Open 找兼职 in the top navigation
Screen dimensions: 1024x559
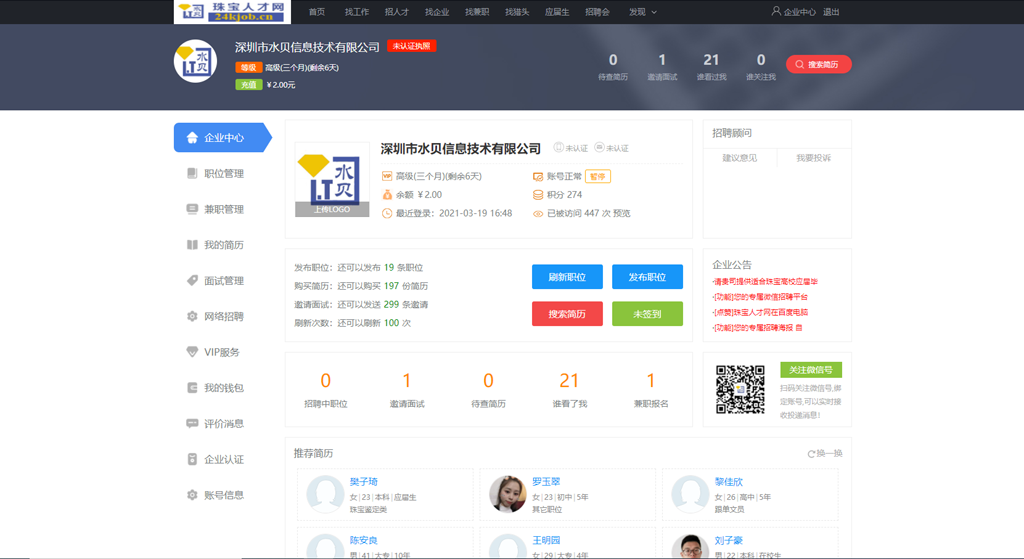click(477, 12)
